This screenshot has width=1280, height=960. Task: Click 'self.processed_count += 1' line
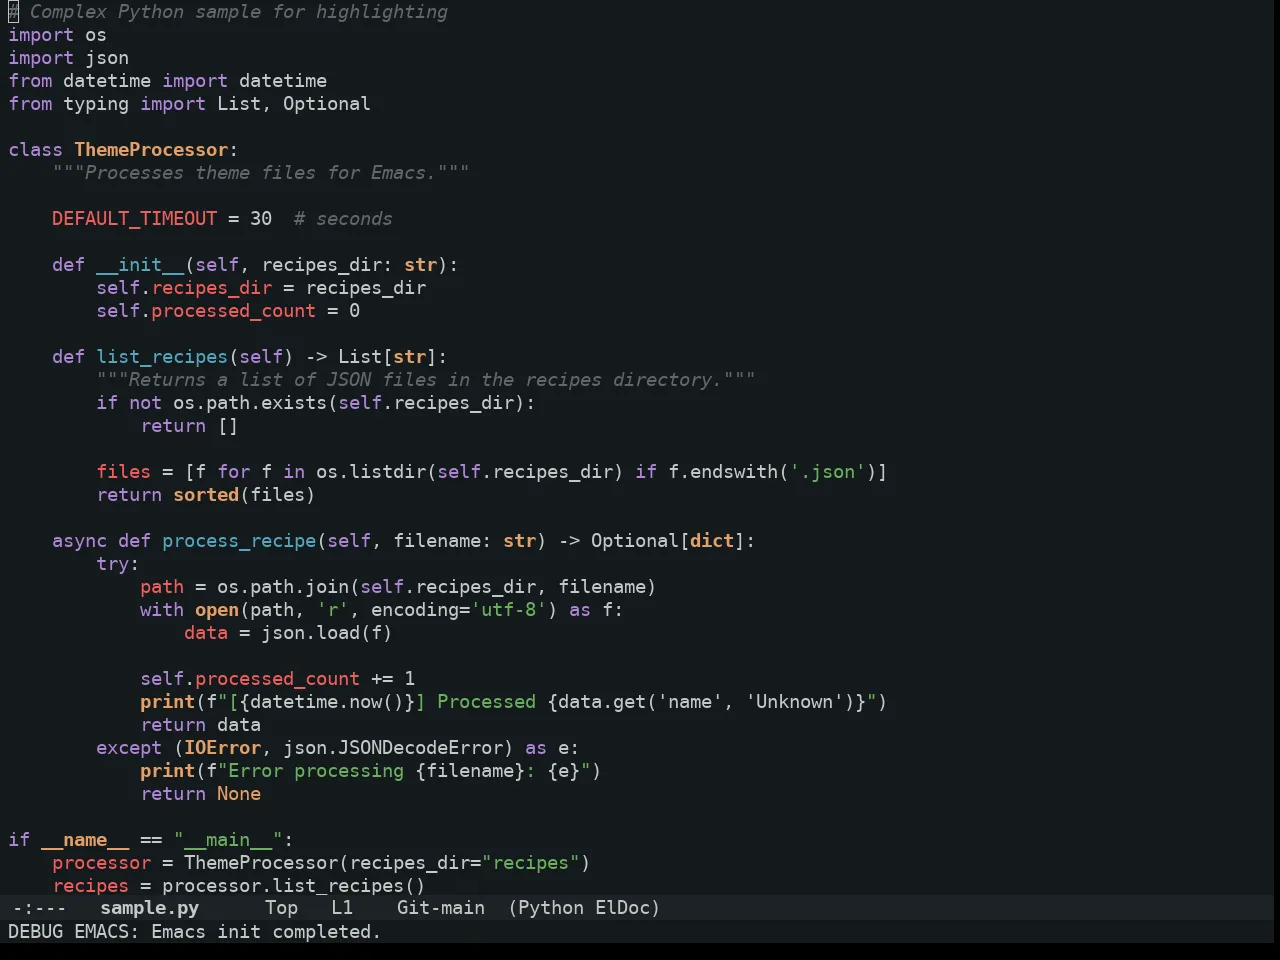[277, 679]
